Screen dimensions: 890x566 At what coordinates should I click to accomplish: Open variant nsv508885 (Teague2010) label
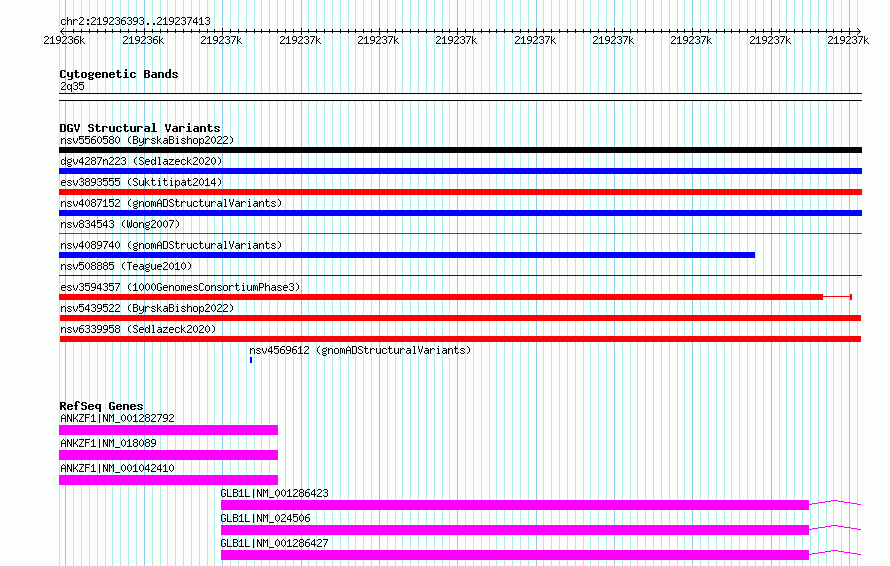click(x=126, y=266)
